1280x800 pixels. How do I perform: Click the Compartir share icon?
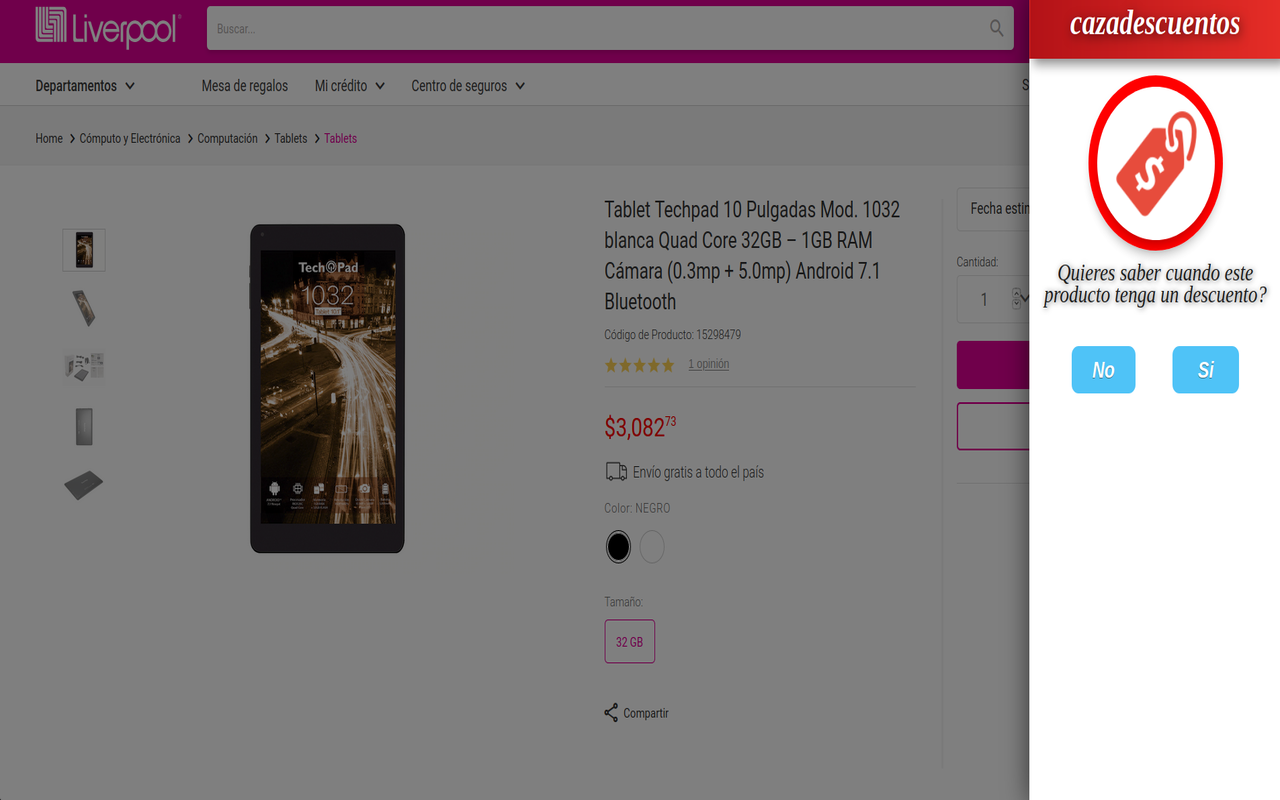[611, 713]
